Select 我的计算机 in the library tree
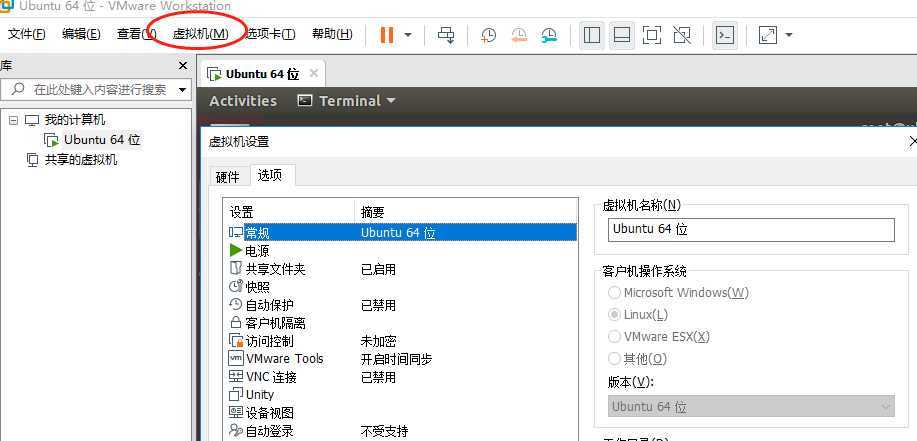This screenshot has height=441, width=917. pos(75,120)
